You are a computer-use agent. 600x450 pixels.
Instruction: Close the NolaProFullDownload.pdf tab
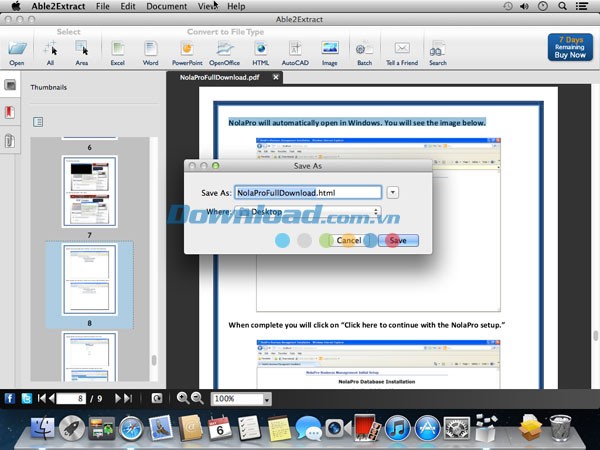[x=276, y=77]
